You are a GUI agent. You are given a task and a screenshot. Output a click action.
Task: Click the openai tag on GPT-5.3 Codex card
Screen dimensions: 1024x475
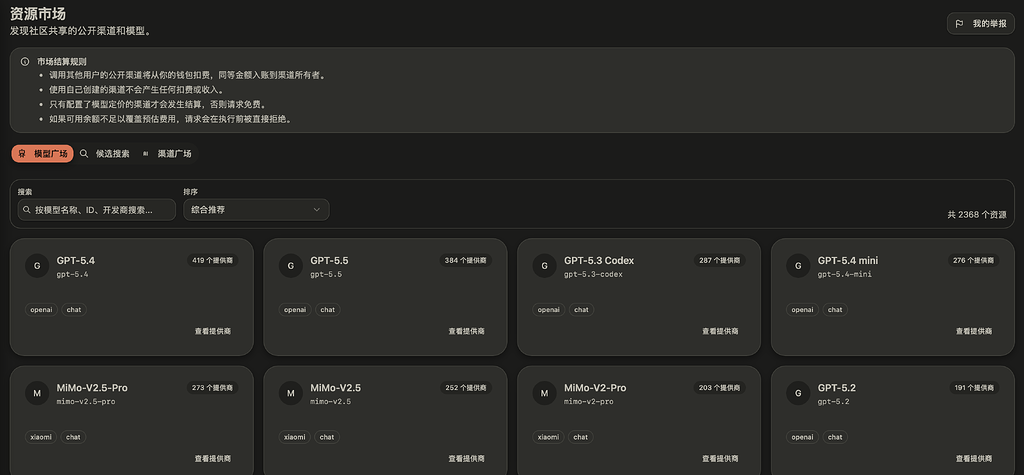[549, 310]
